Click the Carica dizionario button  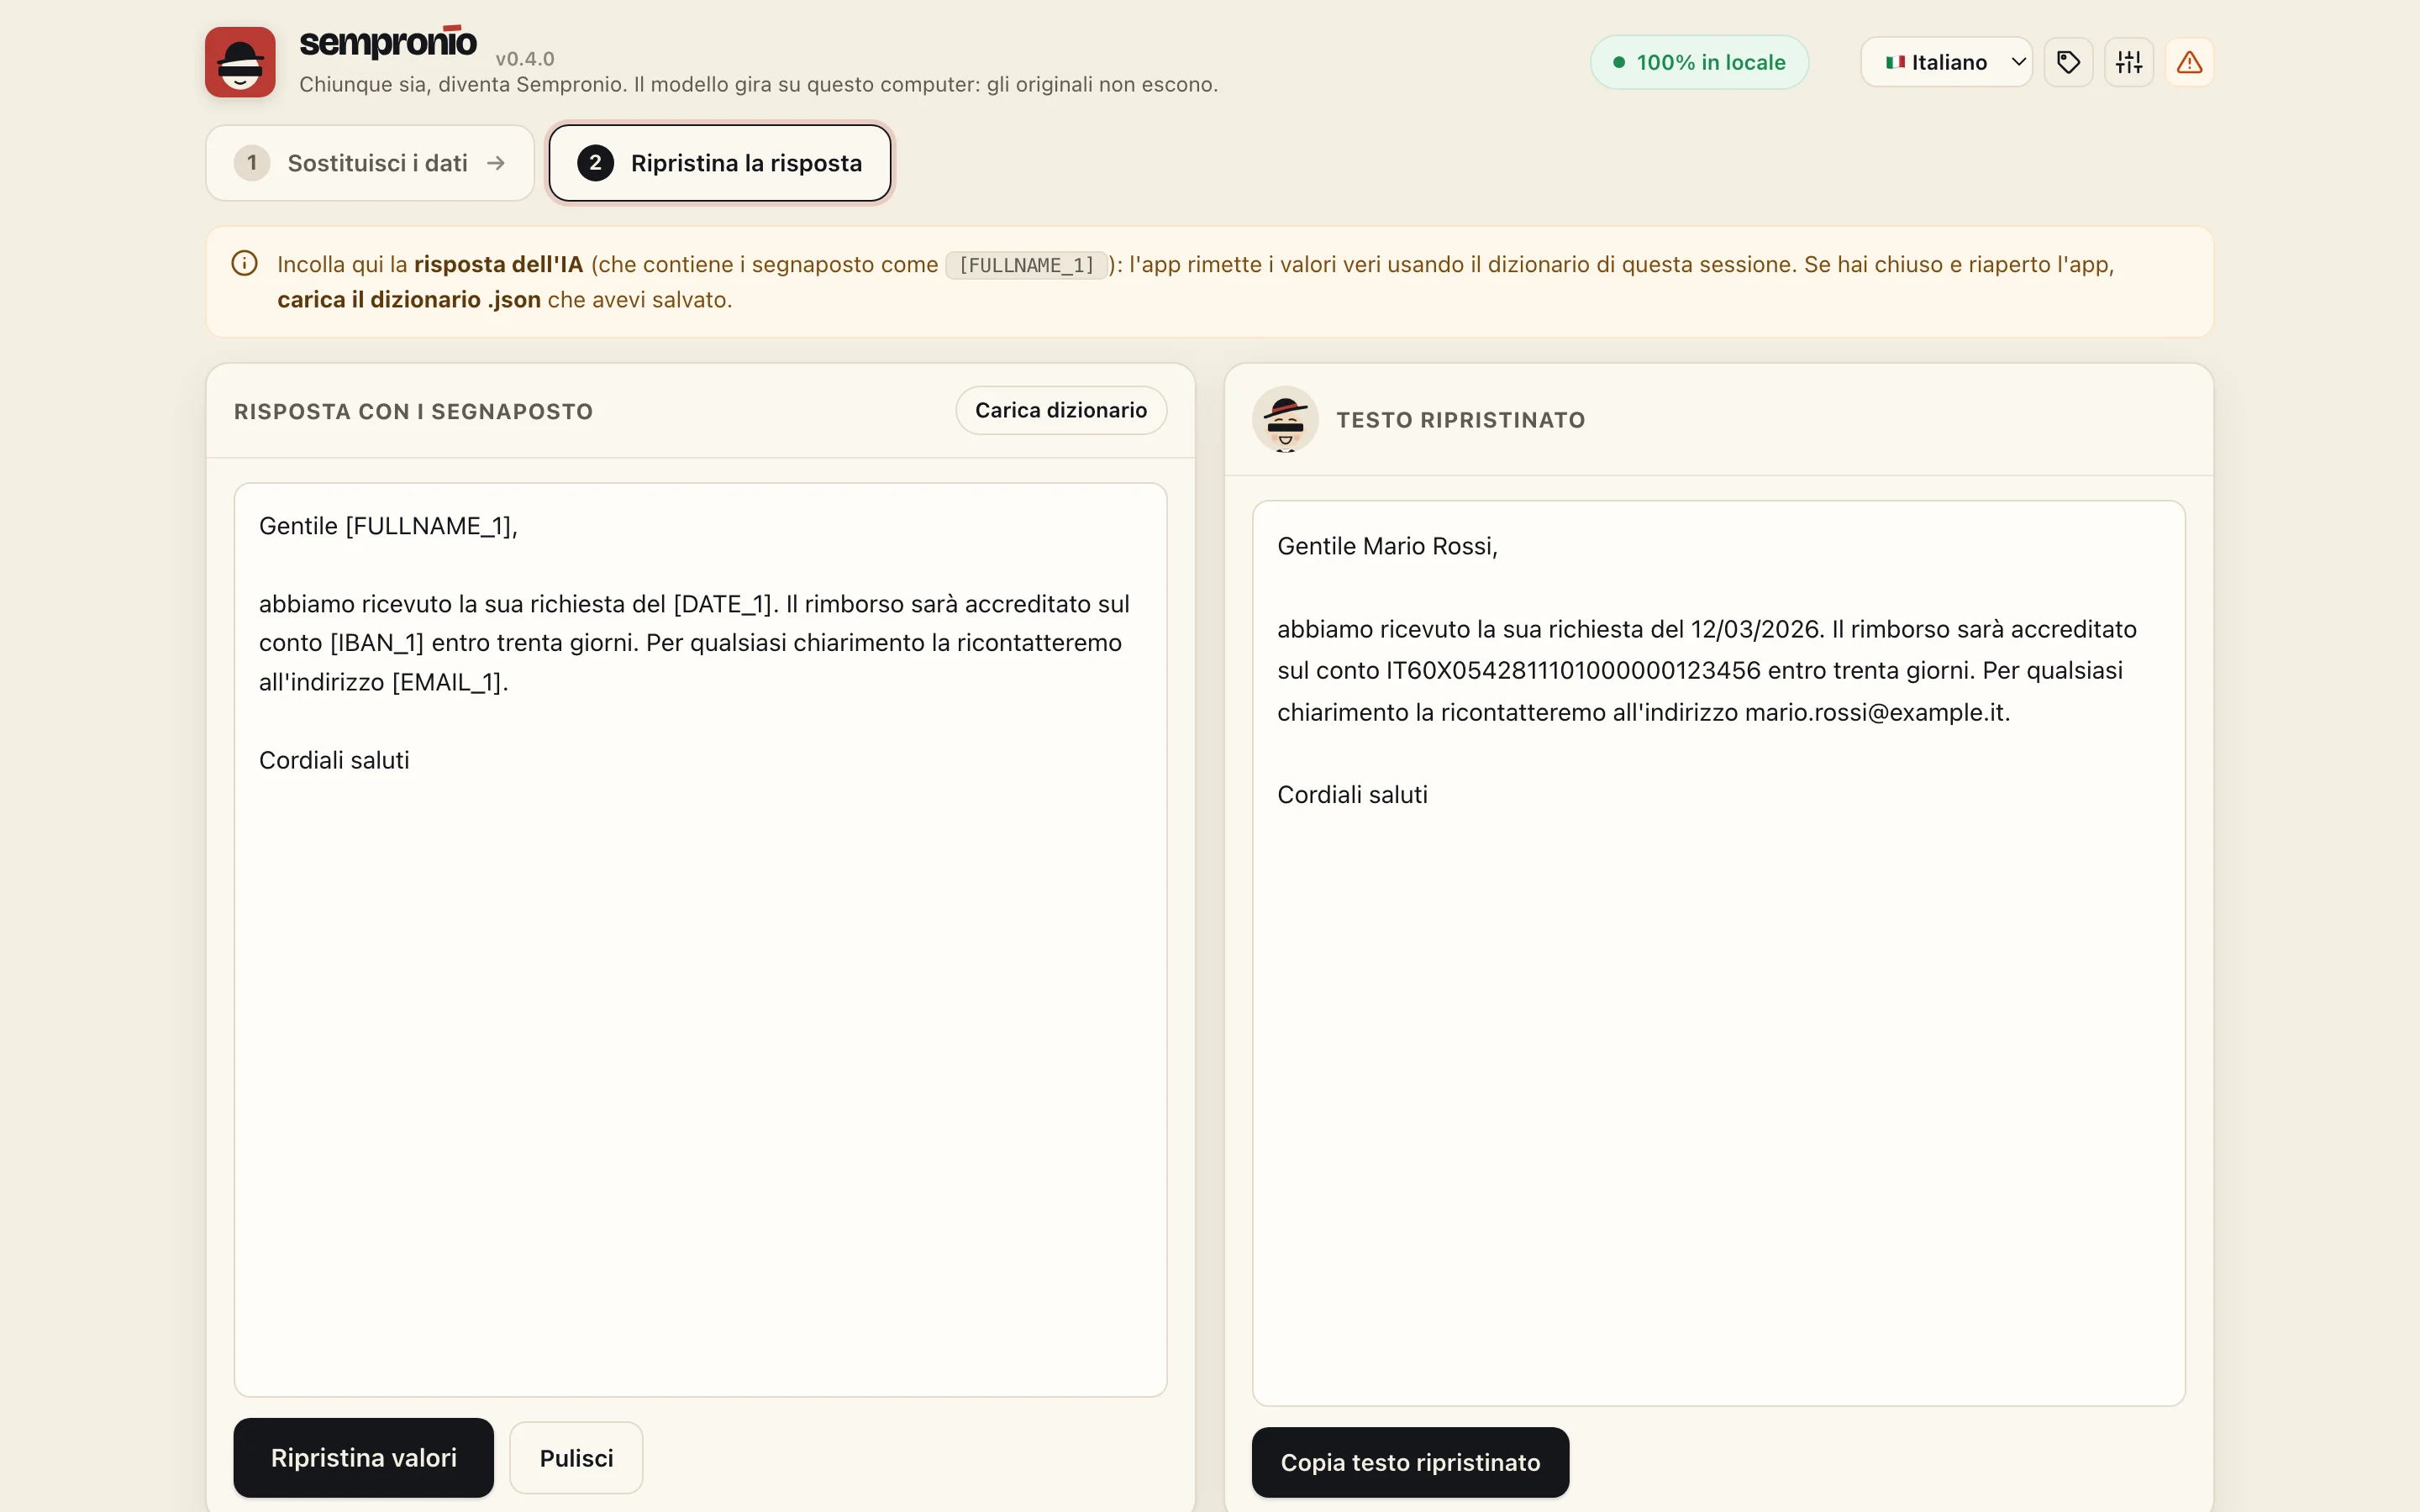coord(1061,410)
